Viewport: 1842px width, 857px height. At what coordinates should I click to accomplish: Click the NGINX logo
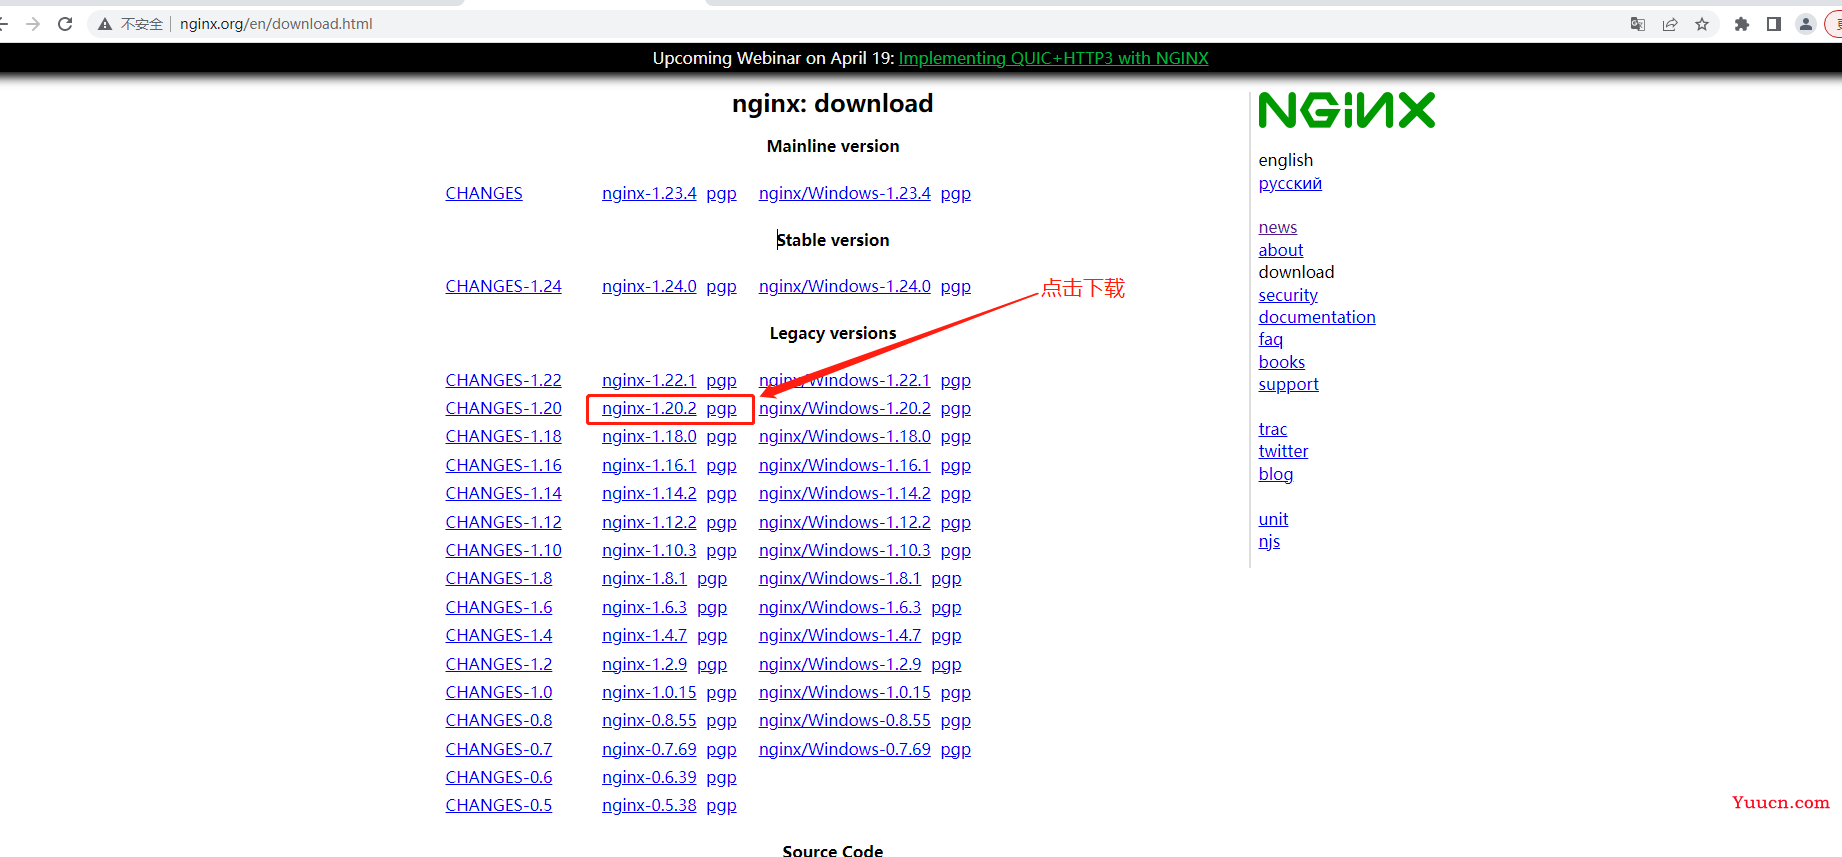coord(1347,110)
